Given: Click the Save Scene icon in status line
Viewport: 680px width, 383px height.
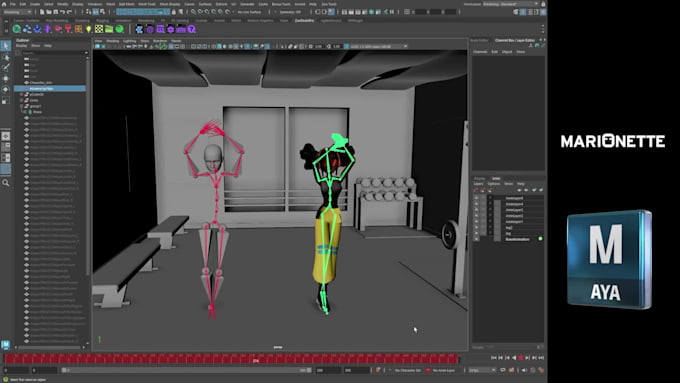Looking at the screenshot, I should (56, 12).
